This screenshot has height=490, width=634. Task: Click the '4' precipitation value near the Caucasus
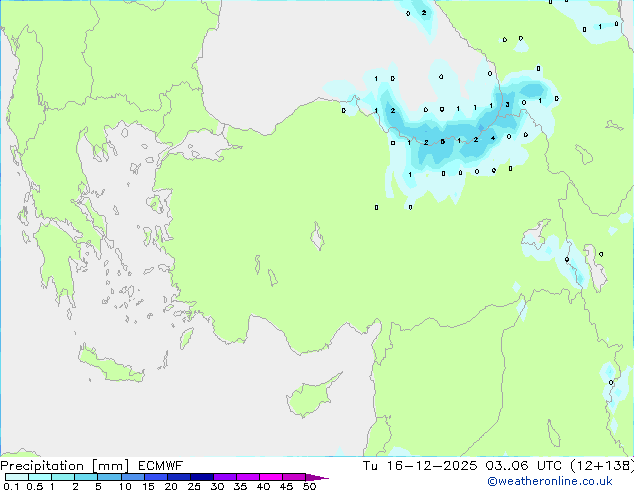[x=493, y=138]
